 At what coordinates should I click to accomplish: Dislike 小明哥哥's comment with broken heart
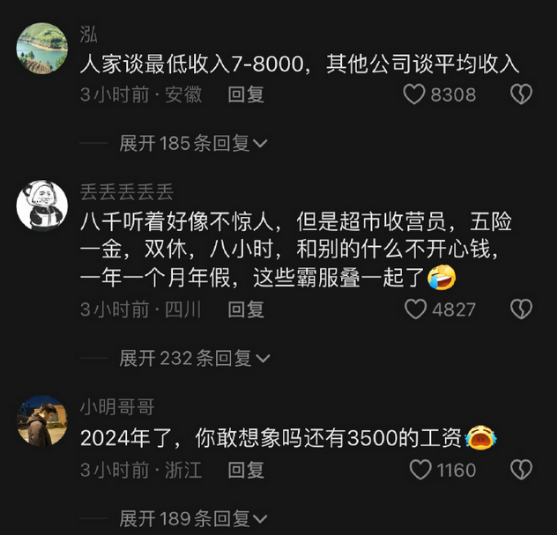[521, 470]
